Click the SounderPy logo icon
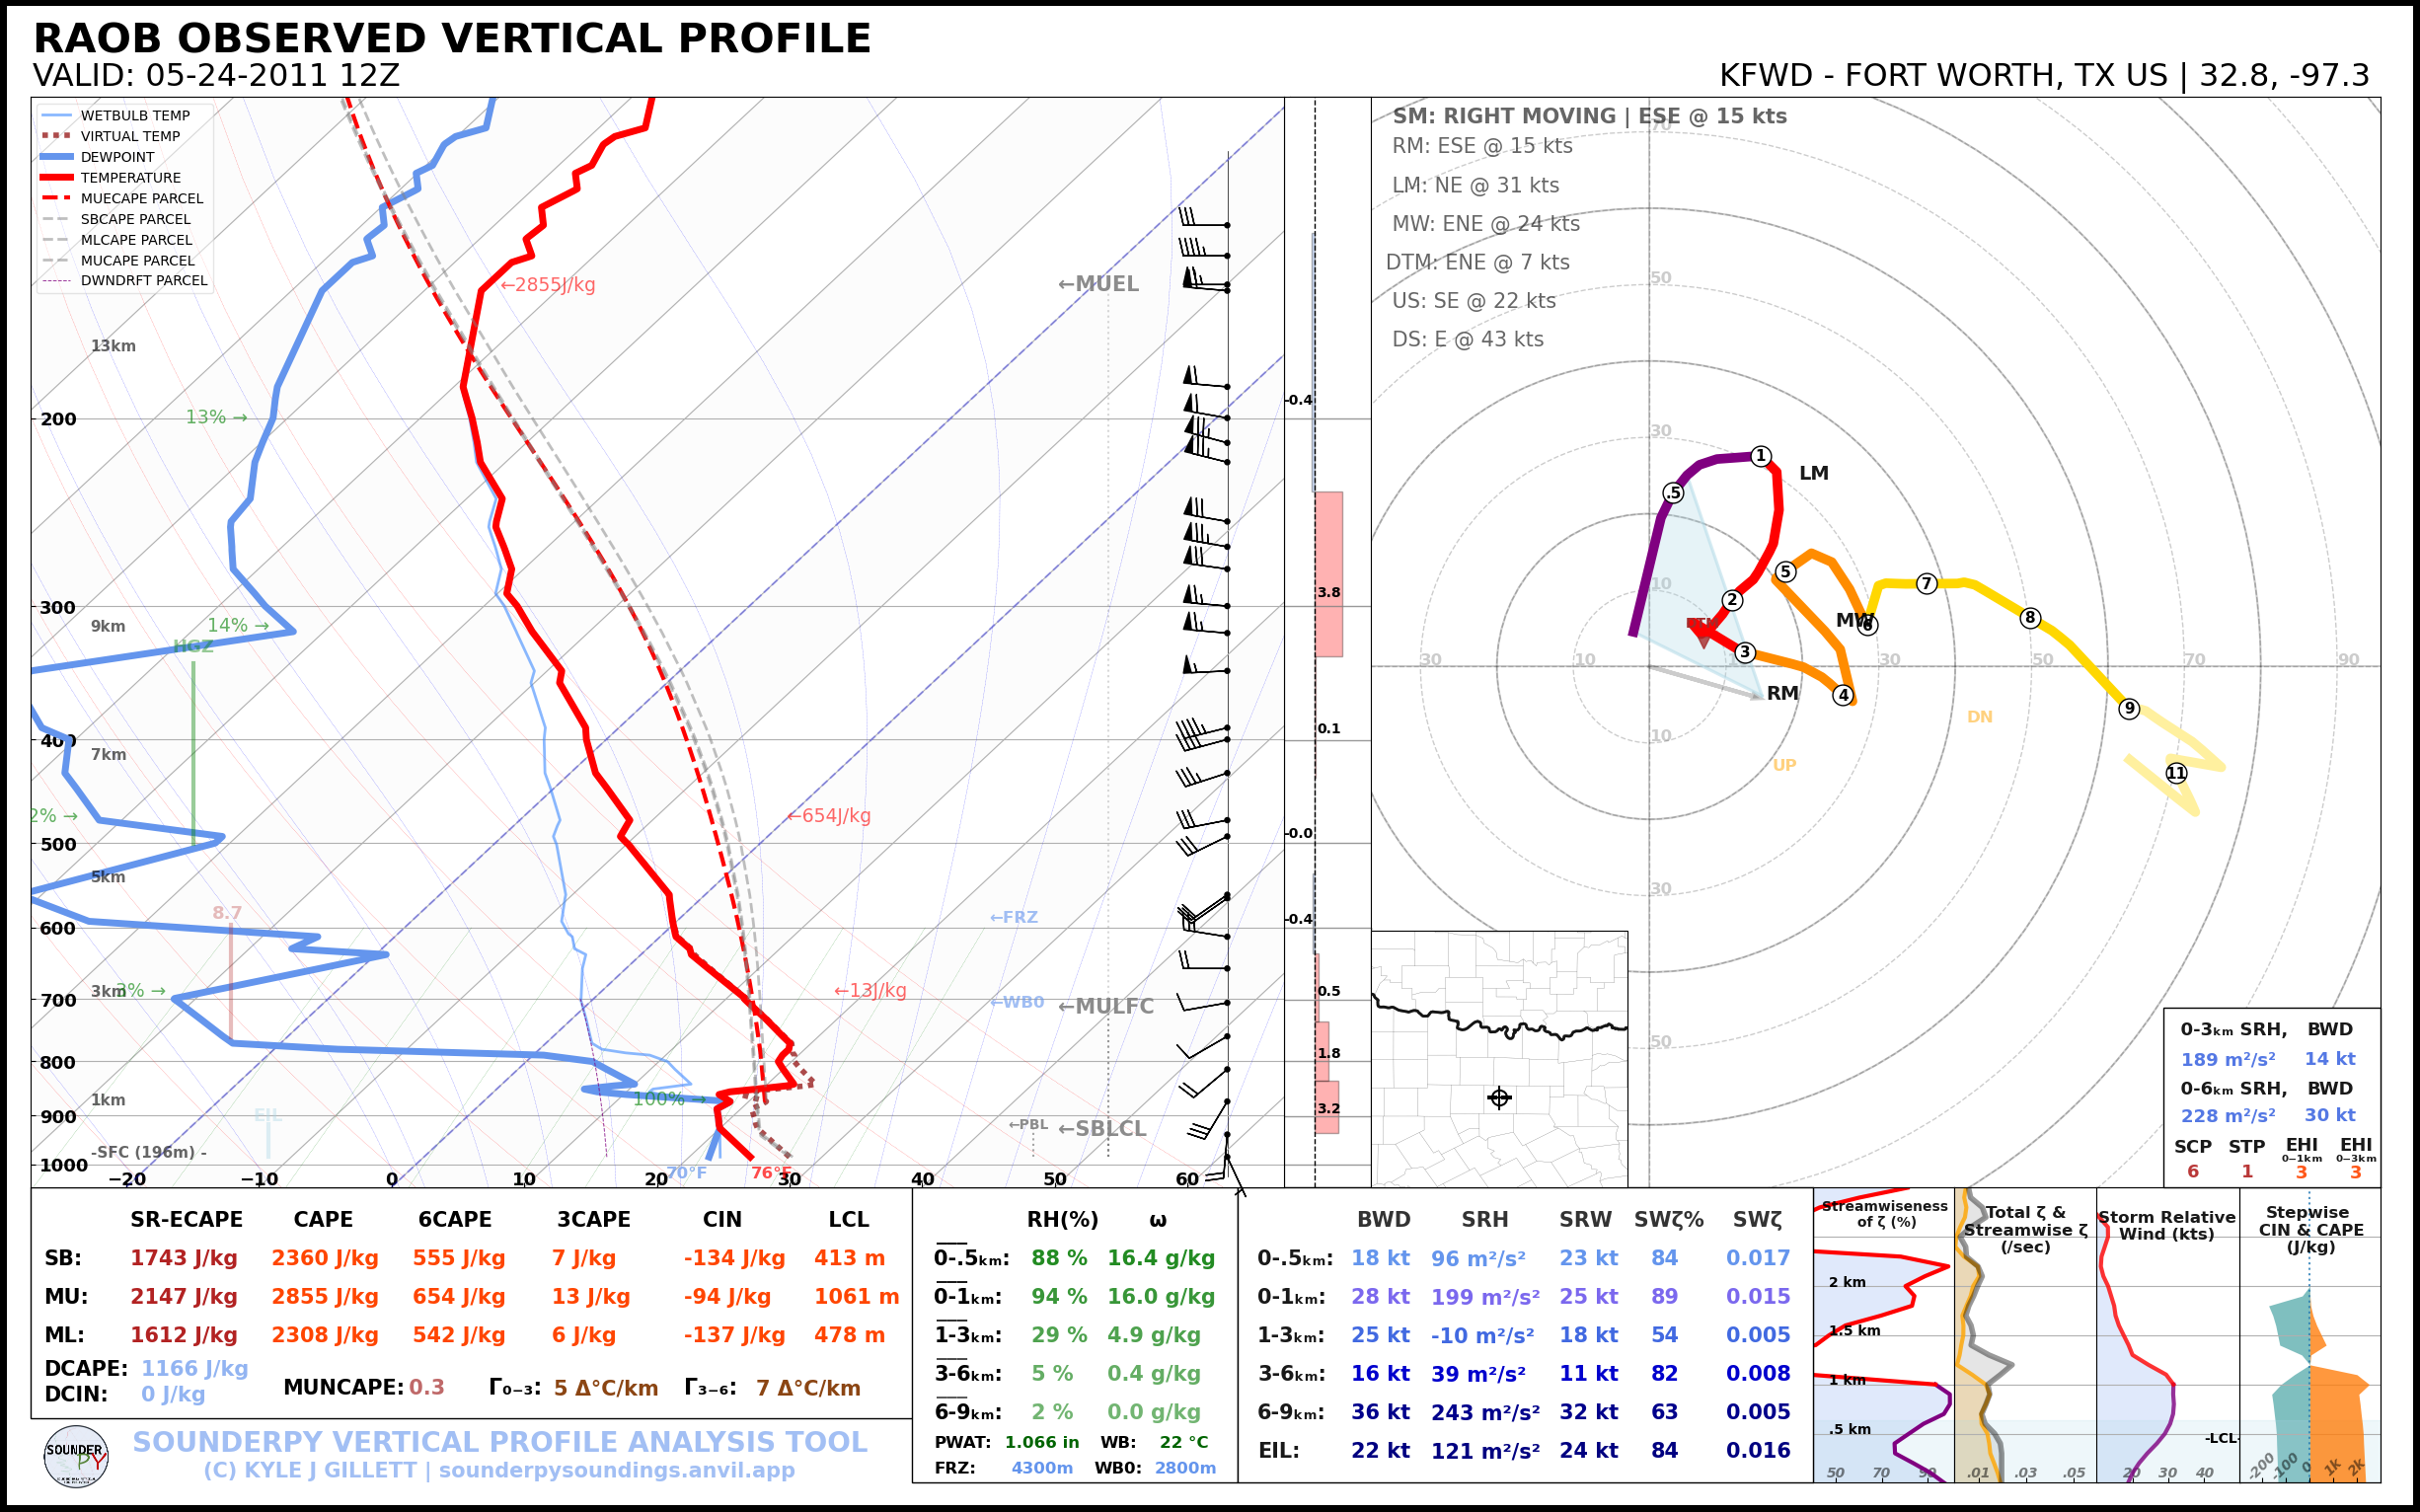This screenshot has height=1512, width=2420. (76, 1456)
